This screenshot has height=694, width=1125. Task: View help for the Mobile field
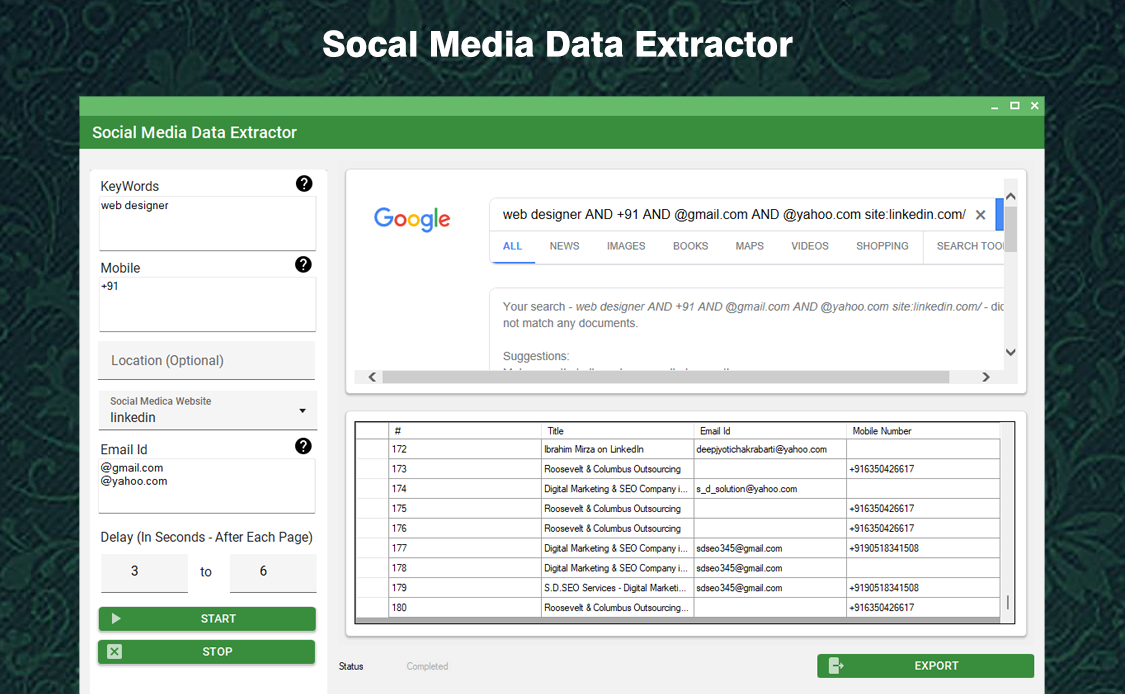(304, 264)
